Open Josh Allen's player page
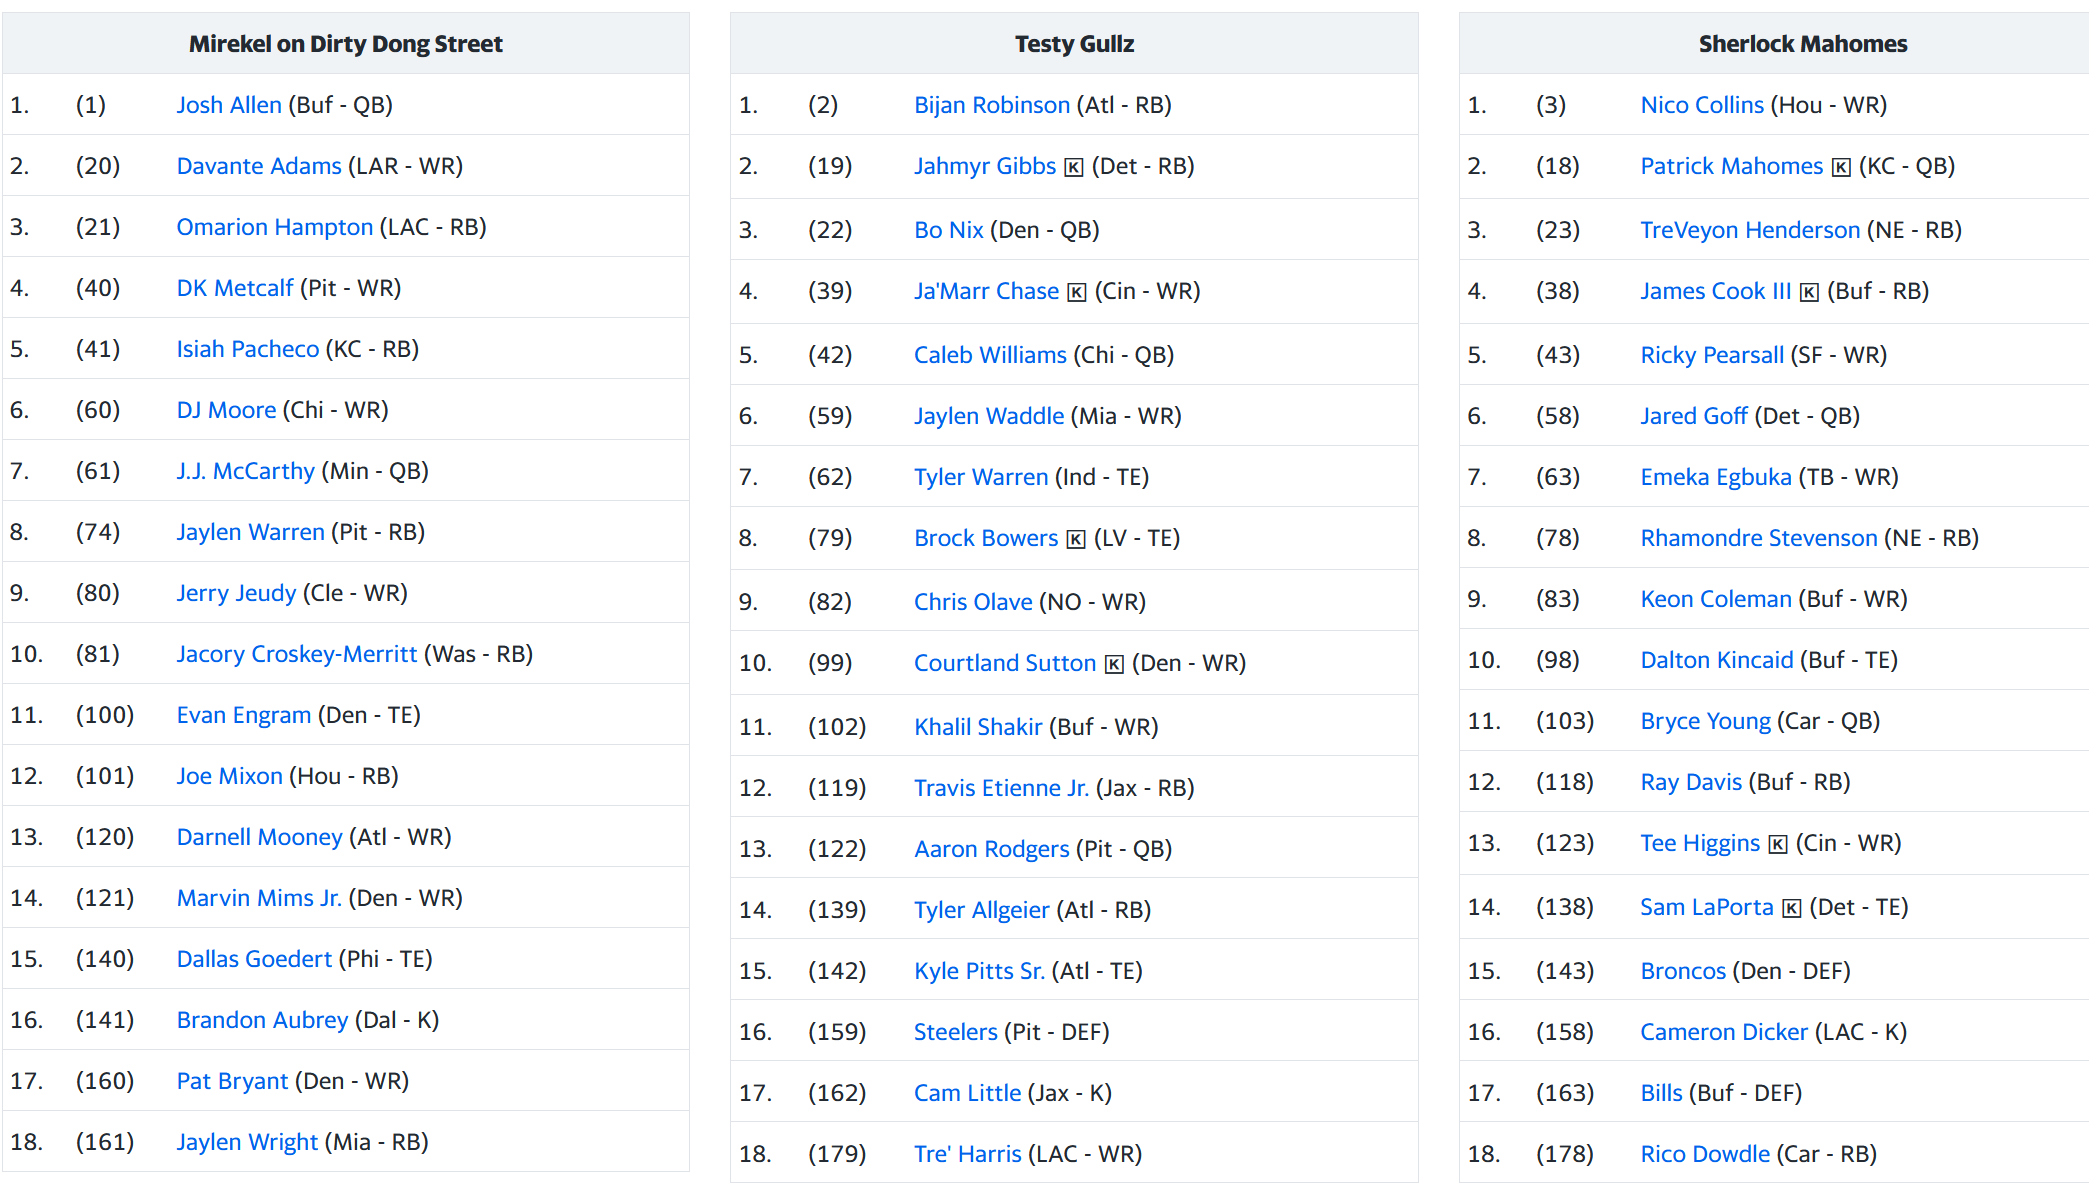Viewport: 2089px width, 1189px height. pos(229,105)
